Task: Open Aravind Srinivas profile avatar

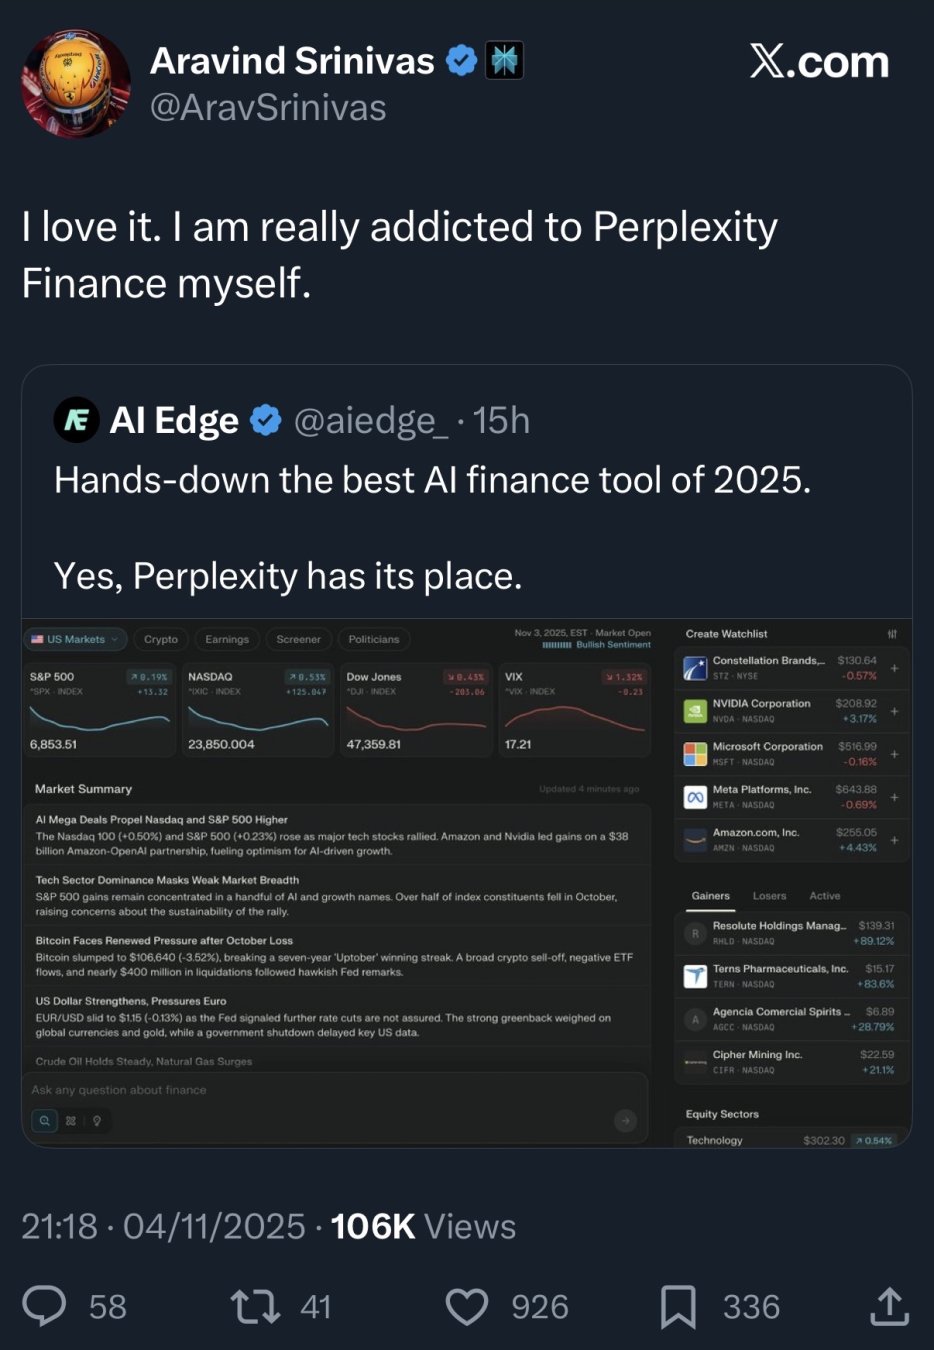Action: (x=76, y=83)
